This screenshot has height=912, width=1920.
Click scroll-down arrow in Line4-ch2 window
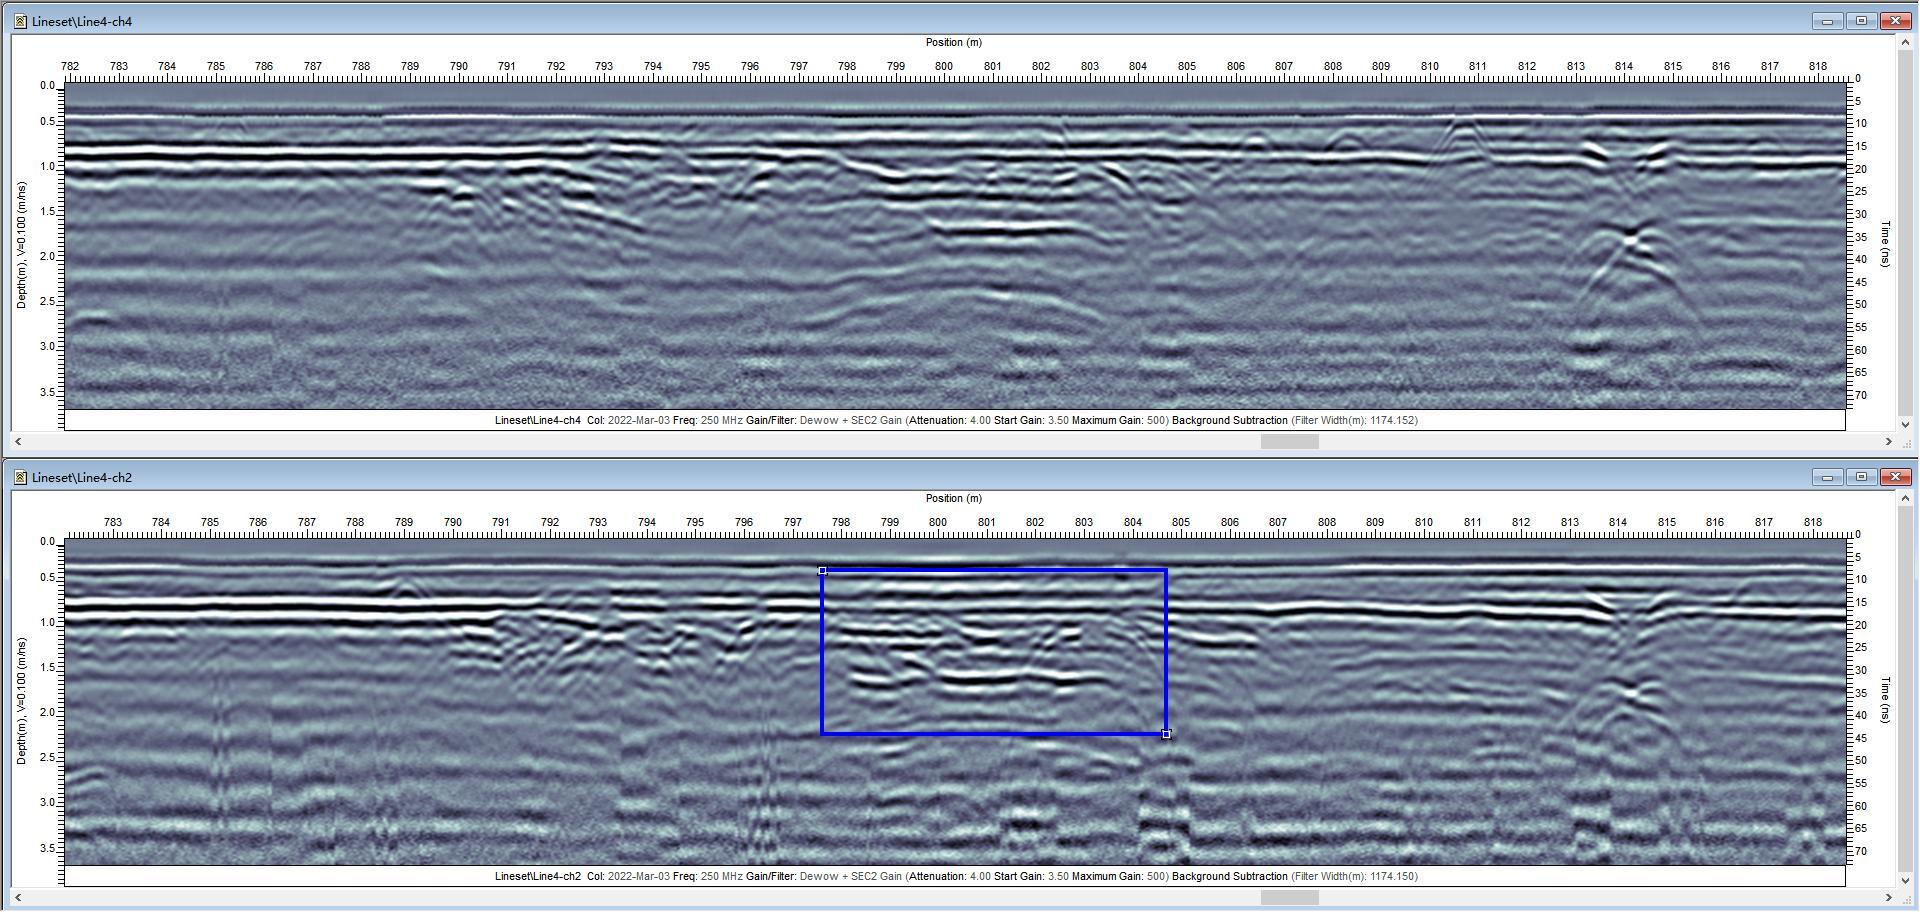(x=1905, y=881)
